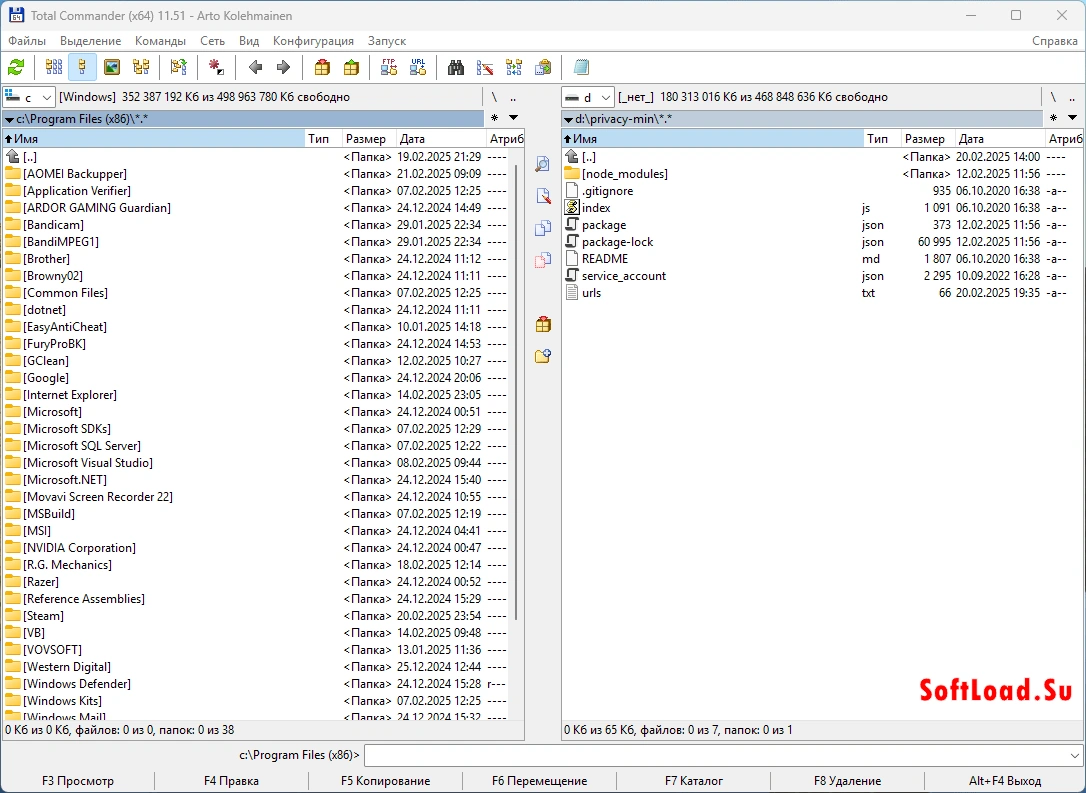The width and height of the screenshot is (1086, 793).
Task: Select the [NVIDIA Corporation] folder
Action: (255, 548)
